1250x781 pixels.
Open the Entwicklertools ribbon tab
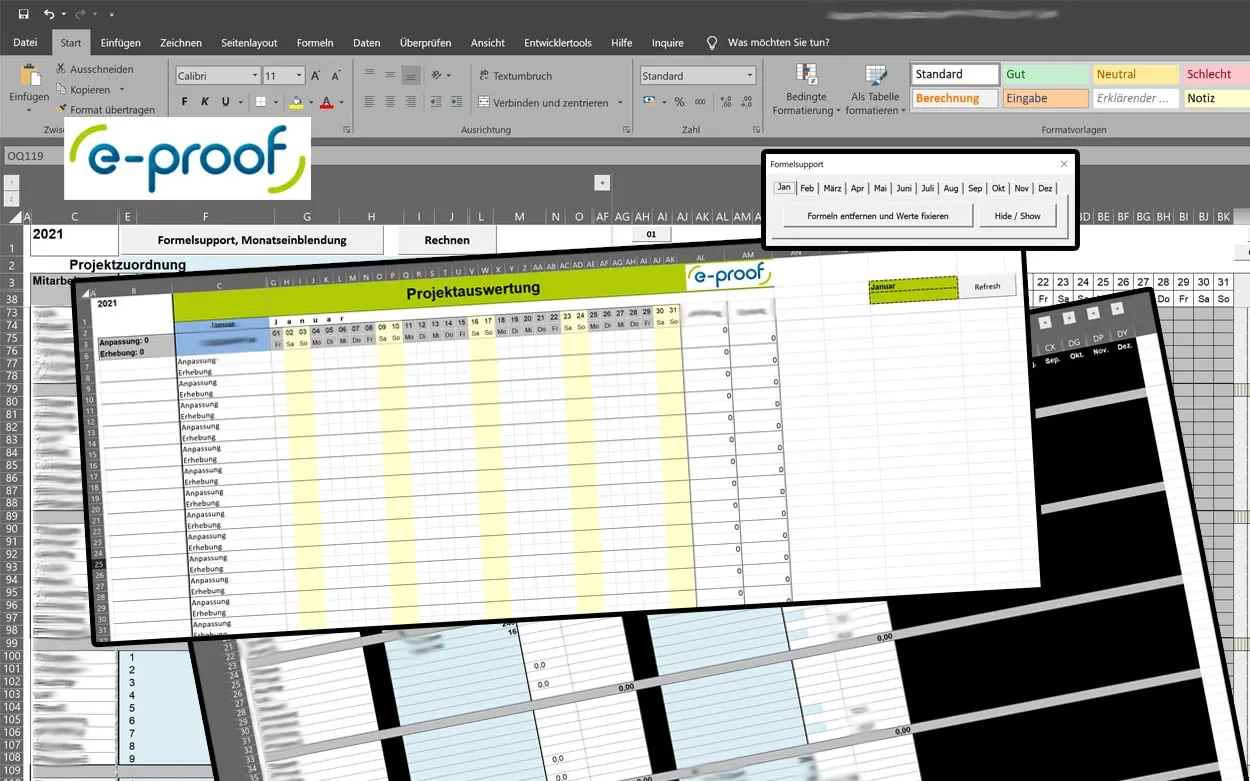558,43
